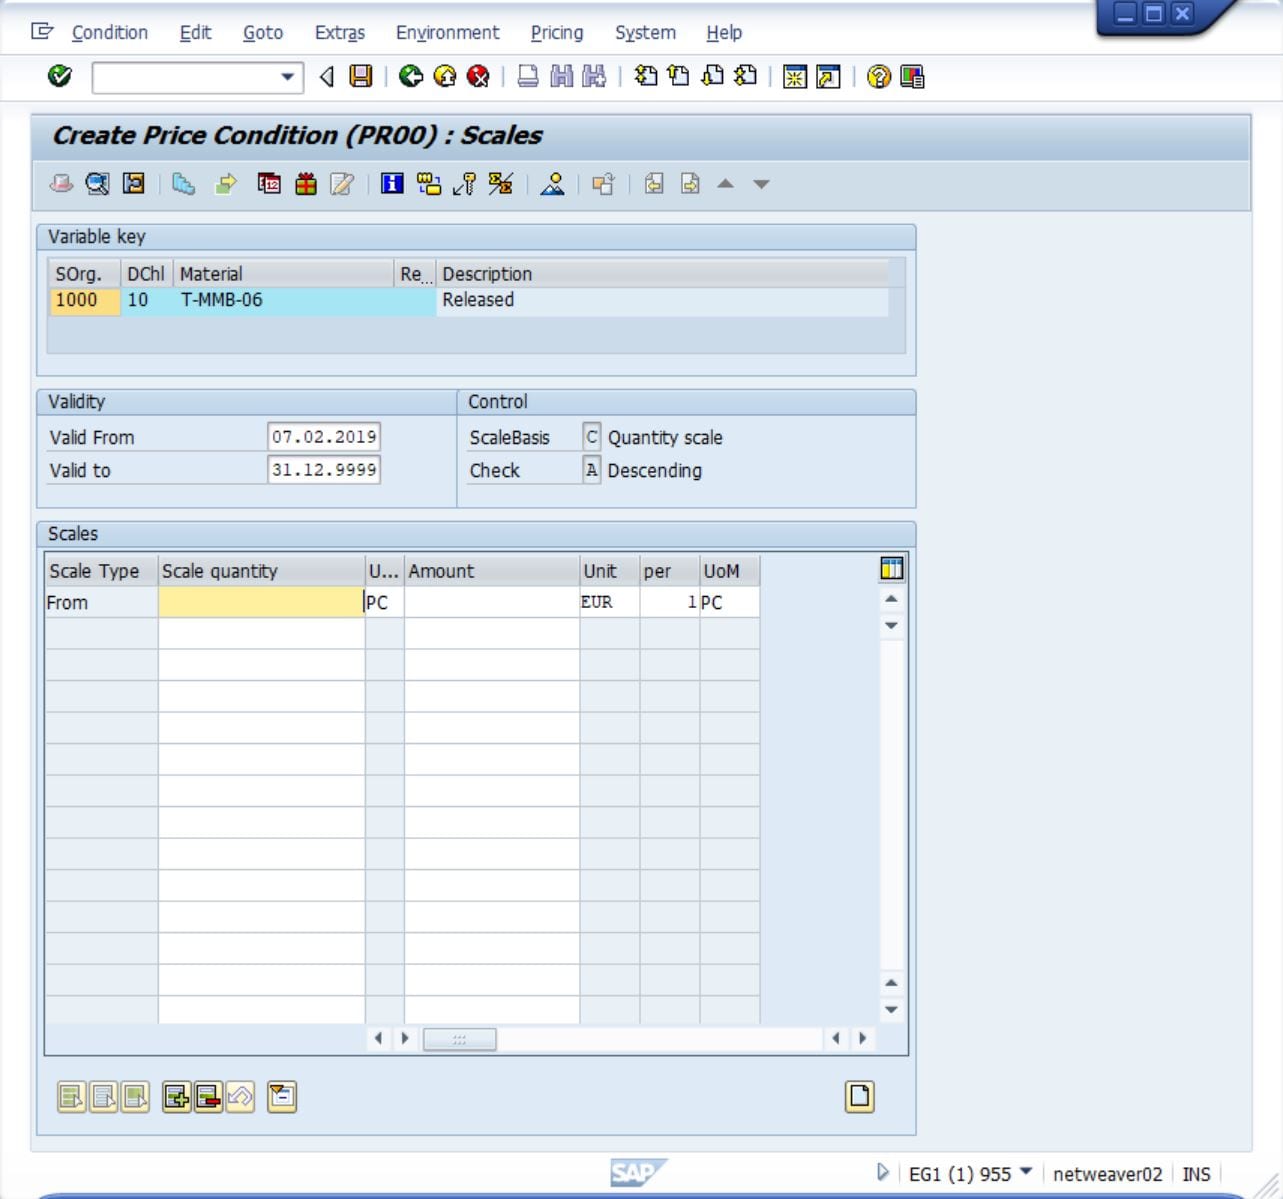Screen dimensions: 1283x1199
Task: Click the red Cancel icon
Action: click(478, 76)
